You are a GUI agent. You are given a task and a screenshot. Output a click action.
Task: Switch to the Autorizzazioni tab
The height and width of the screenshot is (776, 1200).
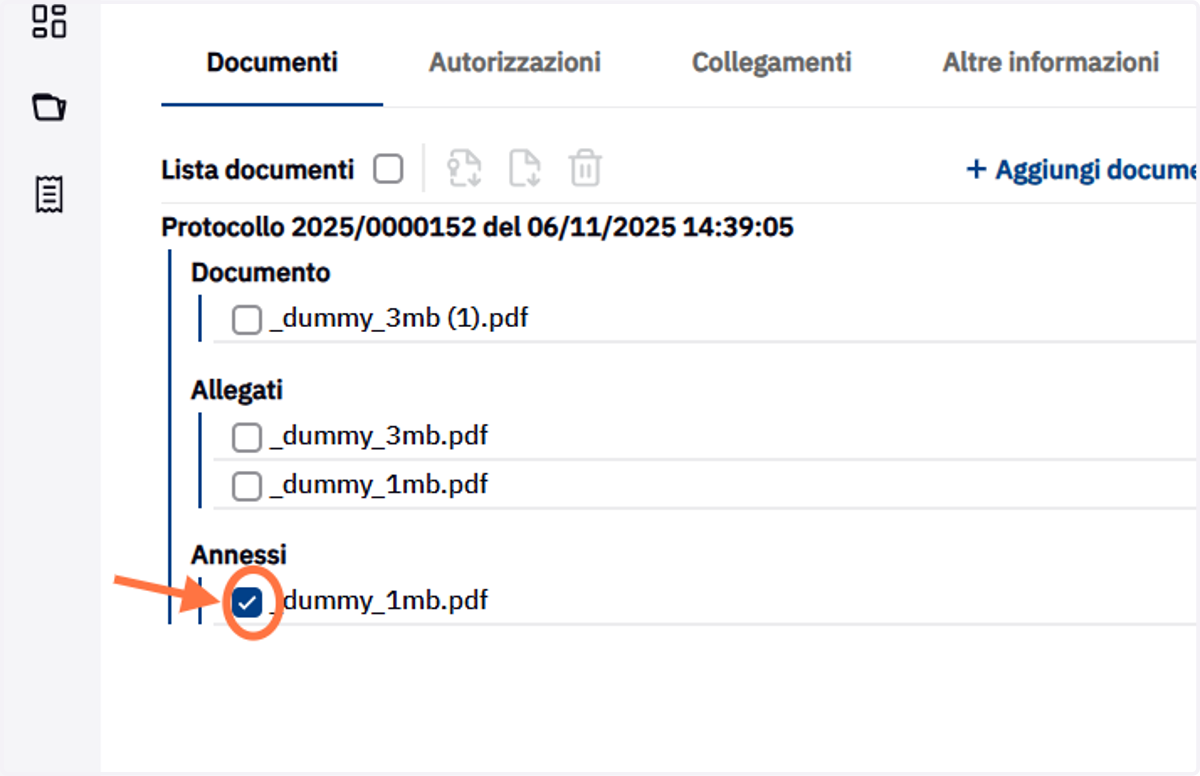(x=515, y=62)
